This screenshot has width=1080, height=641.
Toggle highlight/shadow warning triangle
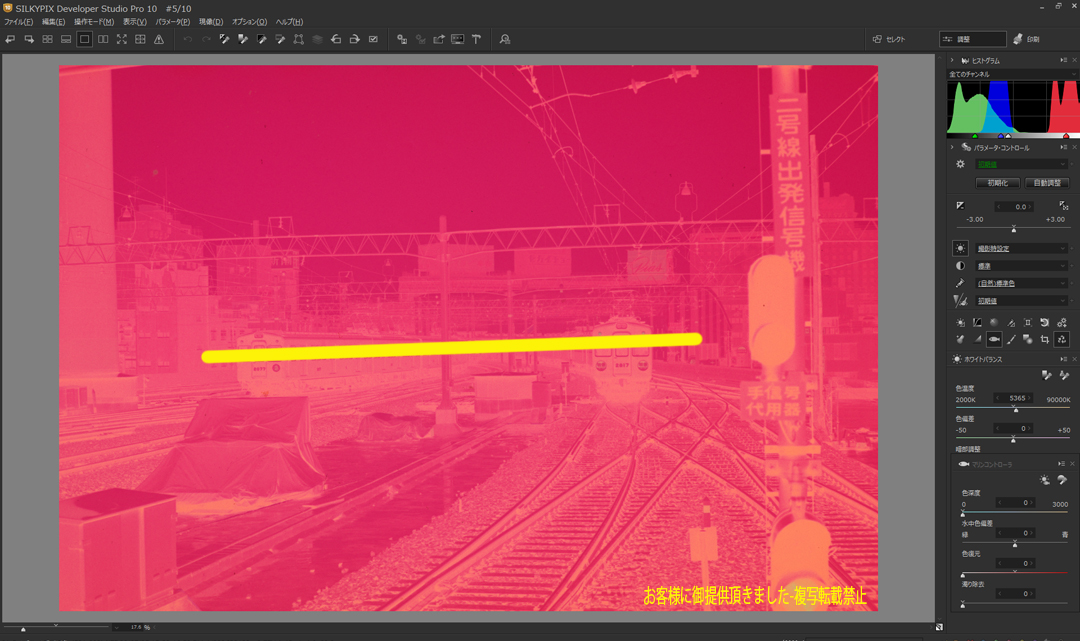pos(159,39)
